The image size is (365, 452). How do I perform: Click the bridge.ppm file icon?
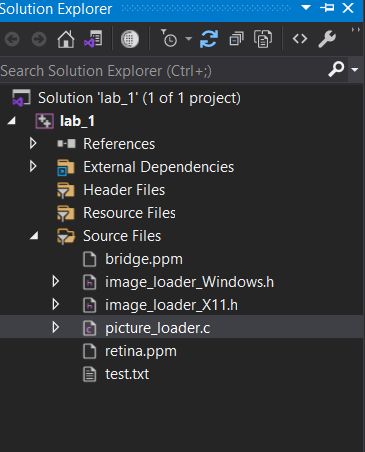coord(89,259)
